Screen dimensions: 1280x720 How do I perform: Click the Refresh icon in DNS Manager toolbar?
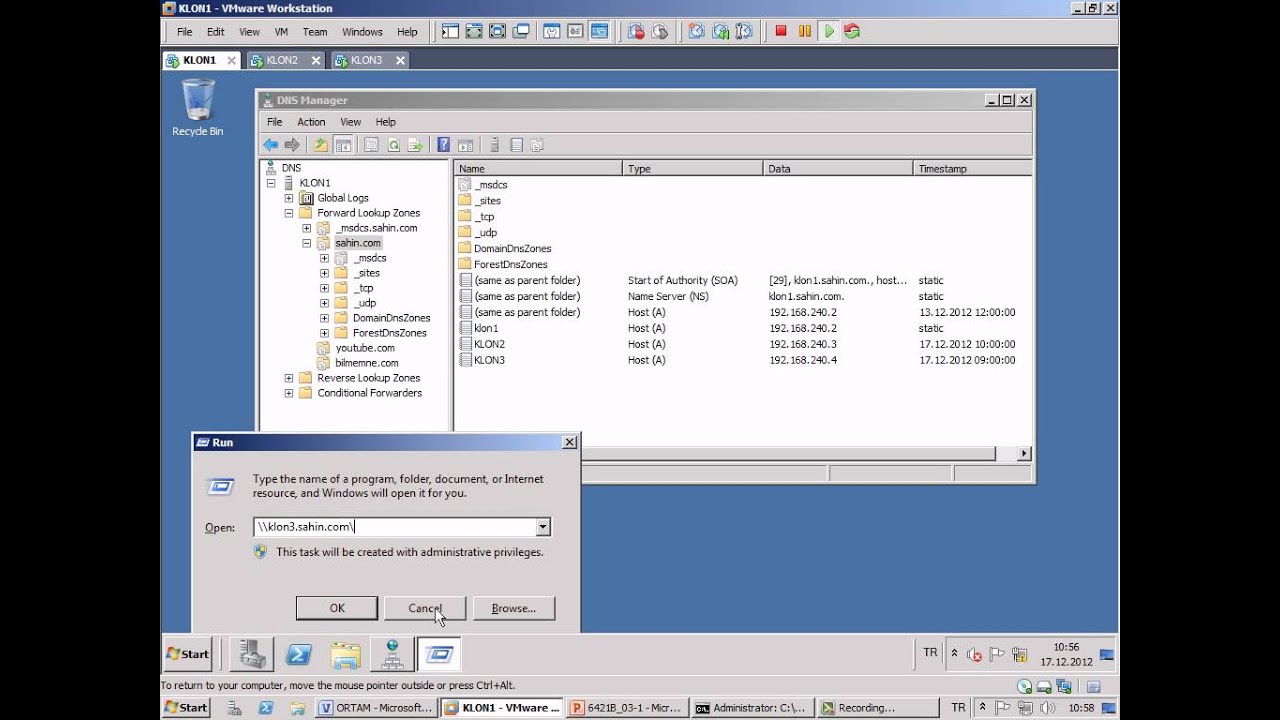(x=394, y=145)
